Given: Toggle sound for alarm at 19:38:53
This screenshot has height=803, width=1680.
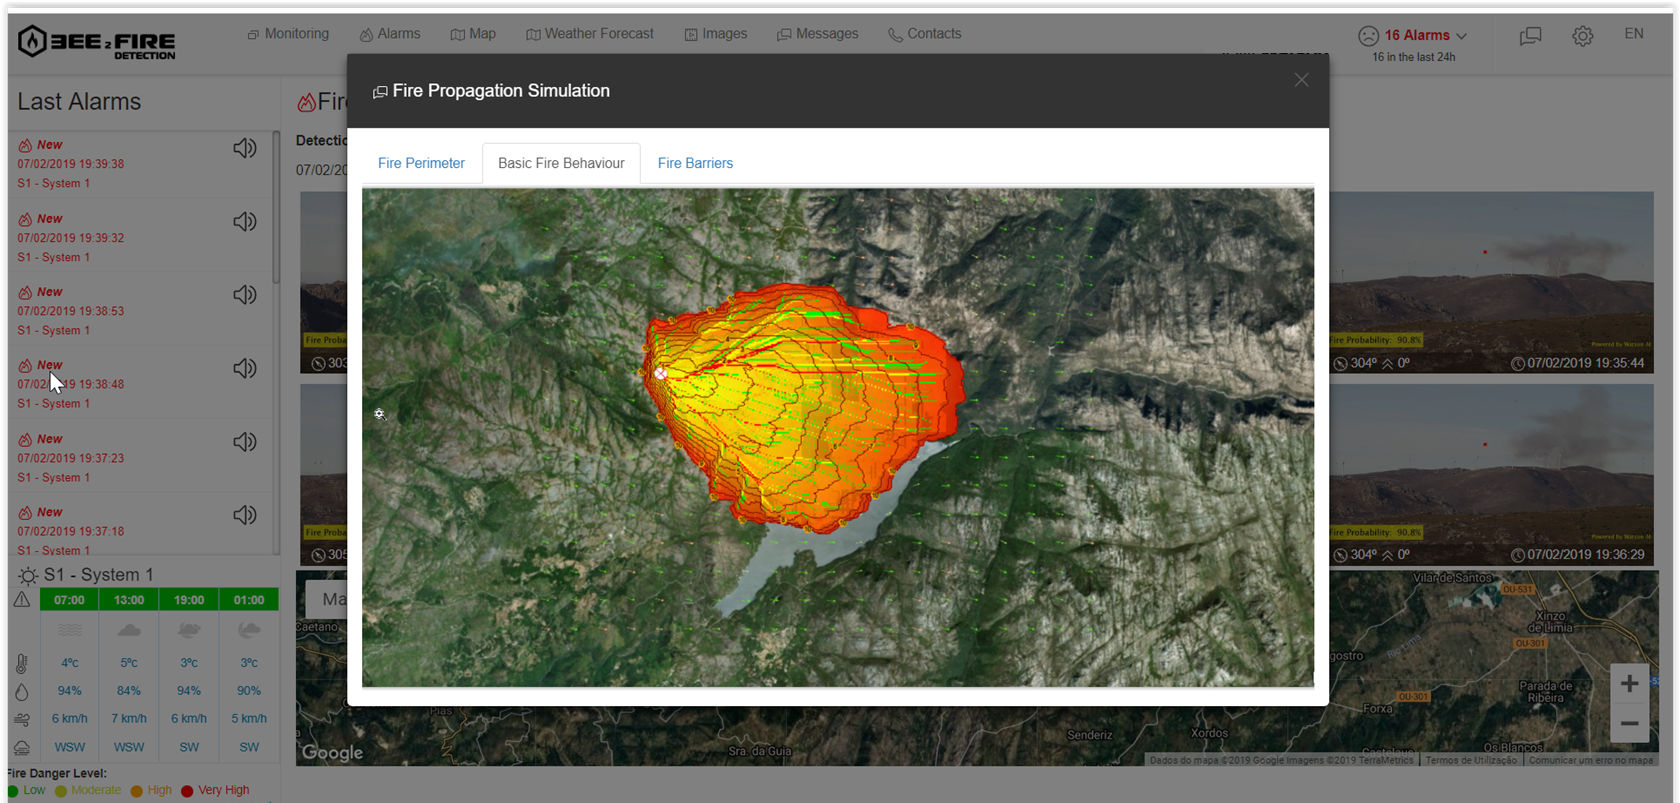Looking at the screenshot, I should pos(245,295).
